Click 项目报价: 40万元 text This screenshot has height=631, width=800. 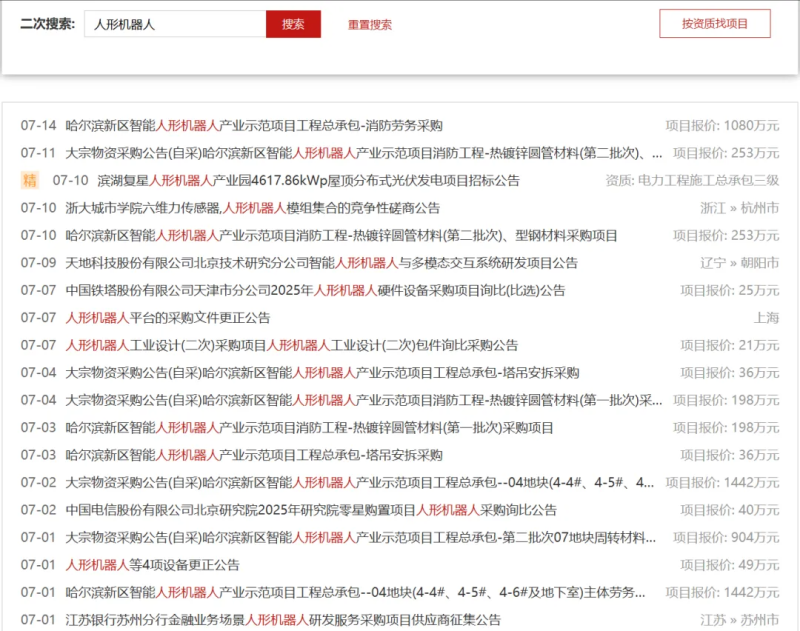[730, 510]
